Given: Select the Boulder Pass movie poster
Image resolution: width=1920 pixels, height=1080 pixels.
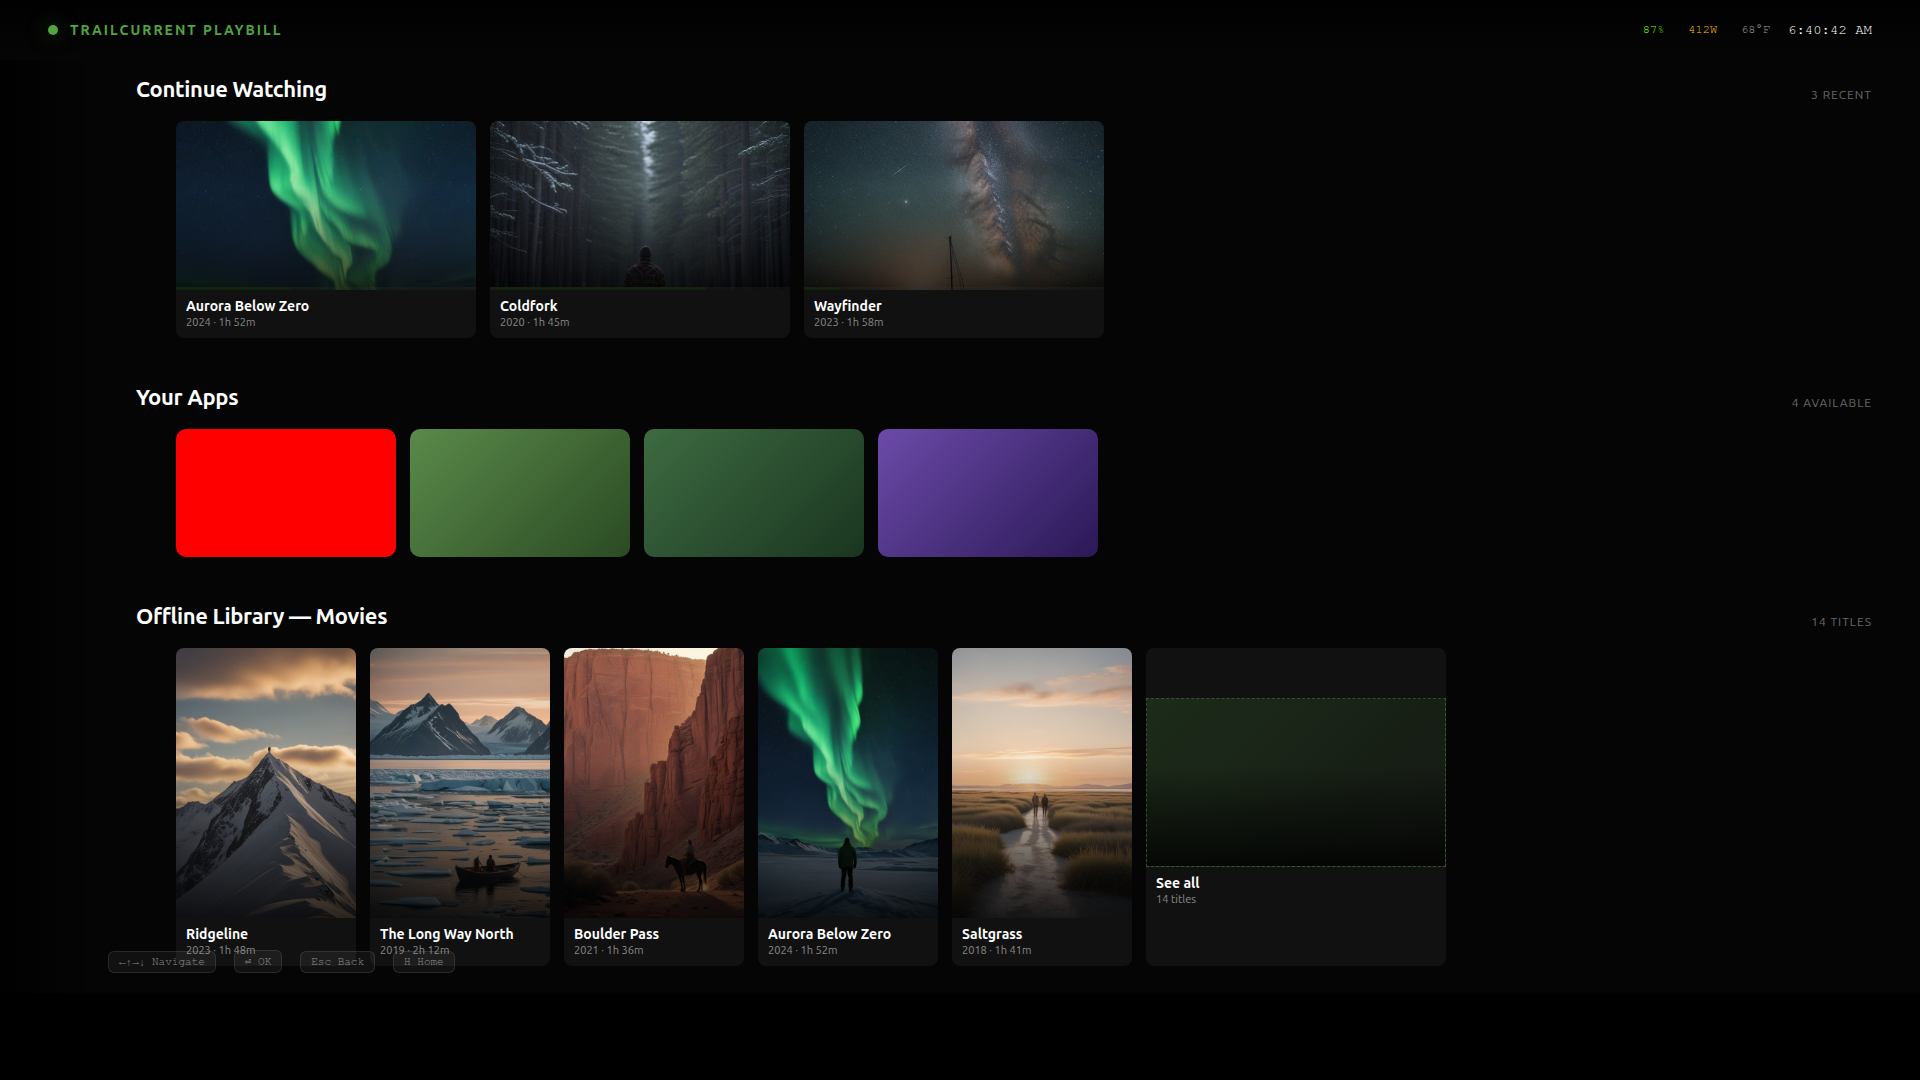Looking at the screenshot, I should [x=654, y=807].
